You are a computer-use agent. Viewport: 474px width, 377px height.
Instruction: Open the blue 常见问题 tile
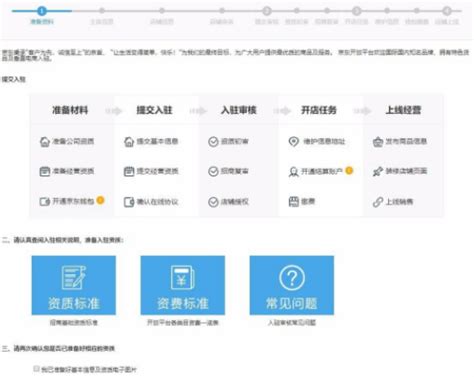pyautogui.click(x=292, y=285)
